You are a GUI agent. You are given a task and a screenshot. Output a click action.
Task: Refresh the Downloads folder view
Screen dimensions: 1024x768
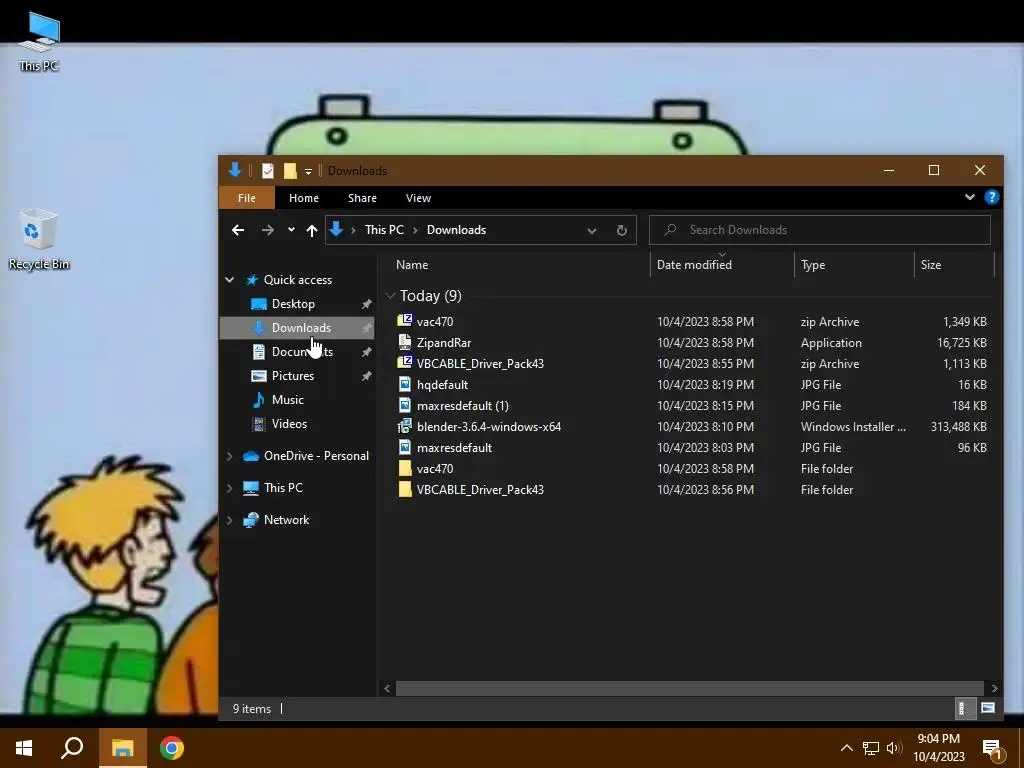point(622,231)
